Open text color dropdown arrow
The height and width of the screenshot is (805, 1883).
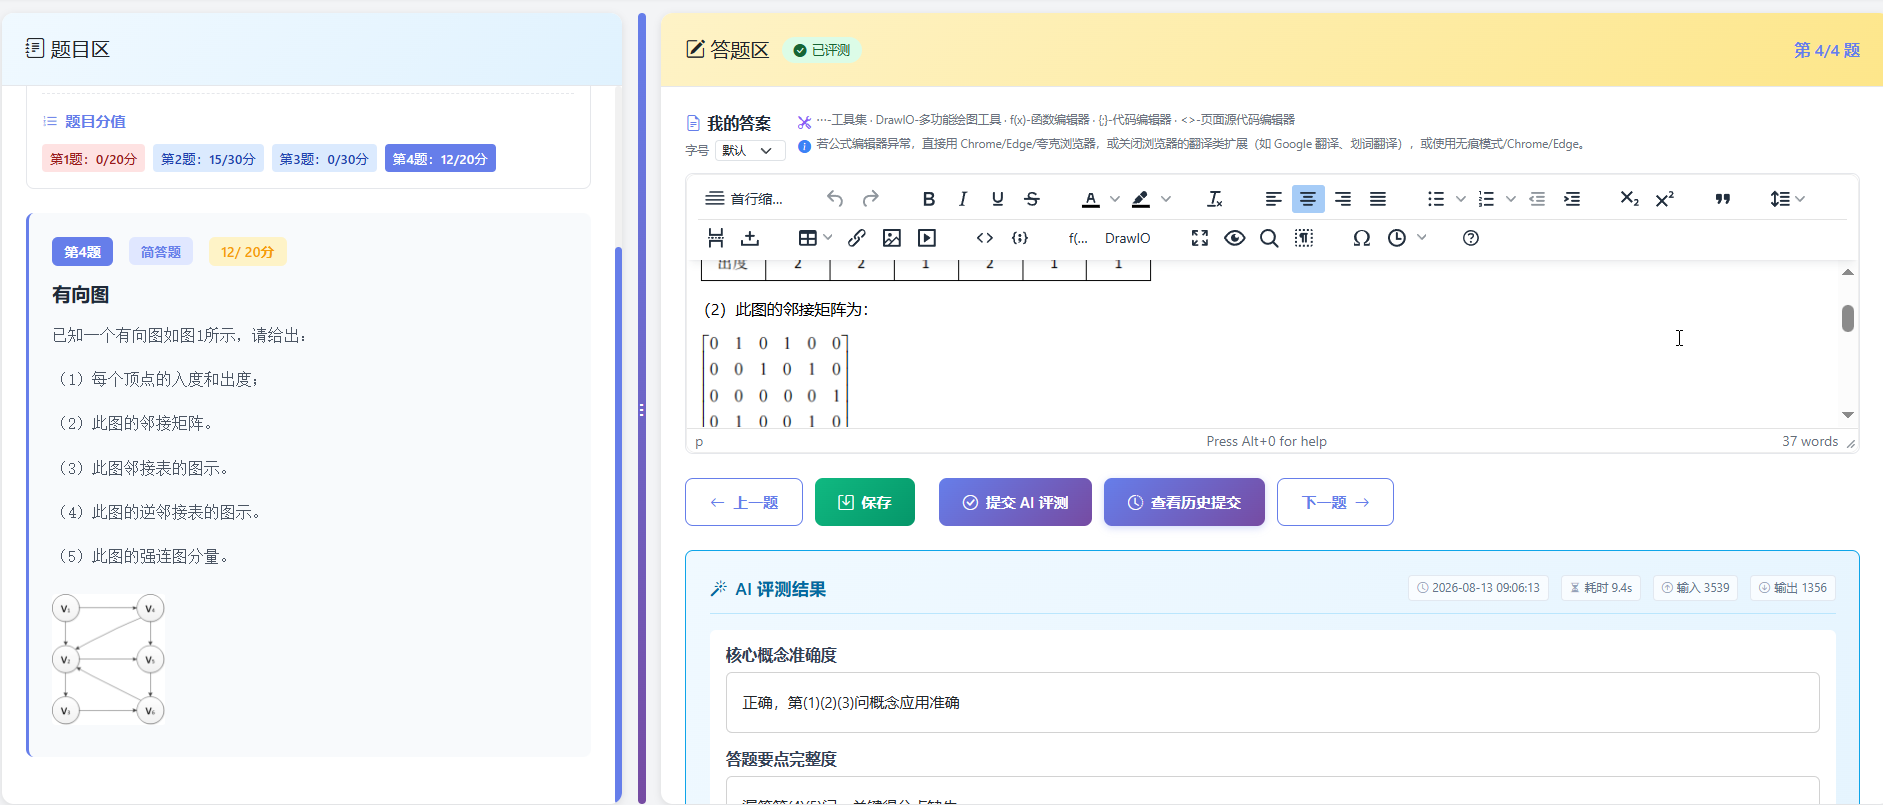point(1115,199)
